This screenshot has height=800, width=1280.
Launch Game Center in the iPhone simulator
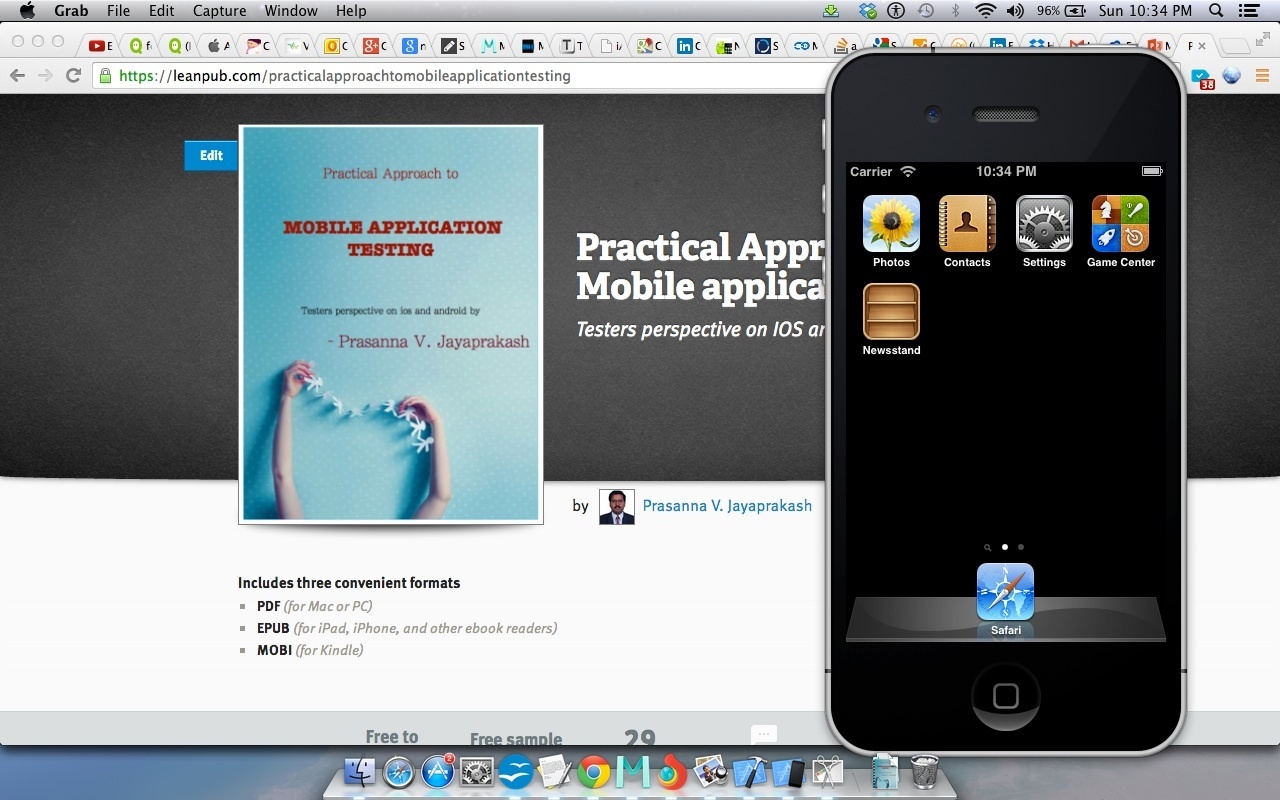click(x=1119, y=222)
